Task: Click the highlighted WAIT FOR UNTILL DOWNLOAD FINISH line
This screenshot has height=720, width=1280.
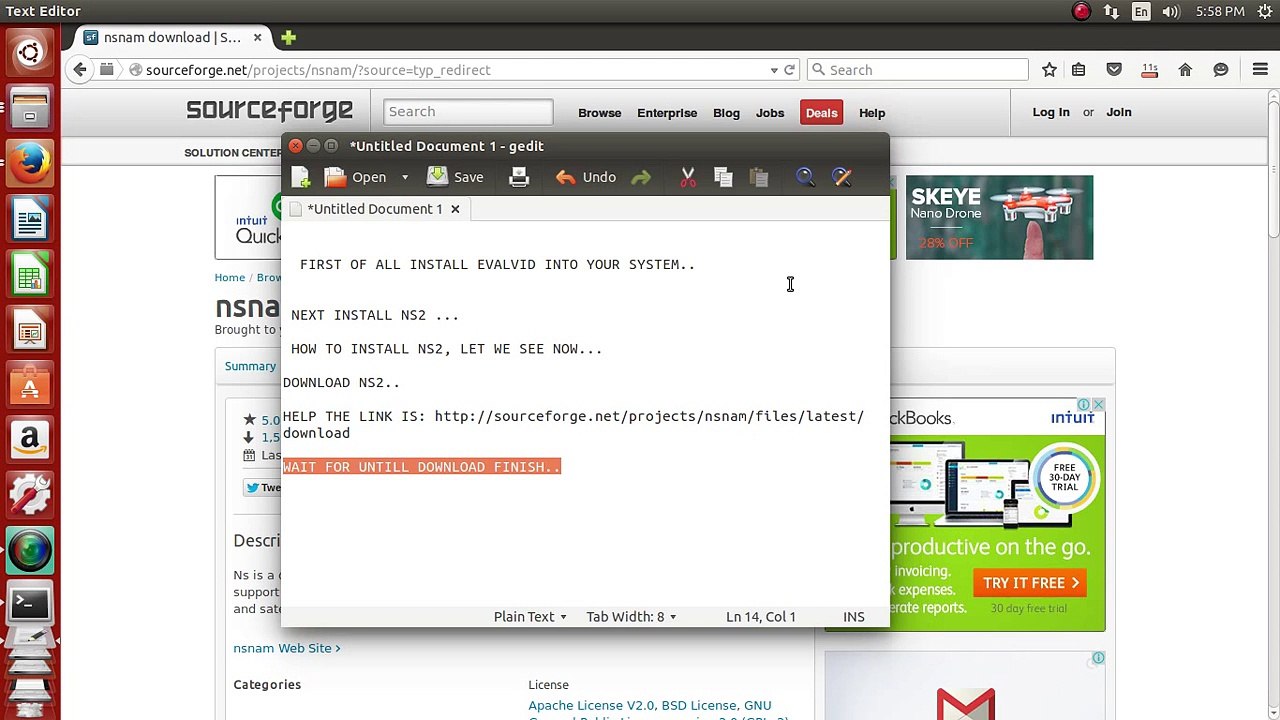Action: 422,467
